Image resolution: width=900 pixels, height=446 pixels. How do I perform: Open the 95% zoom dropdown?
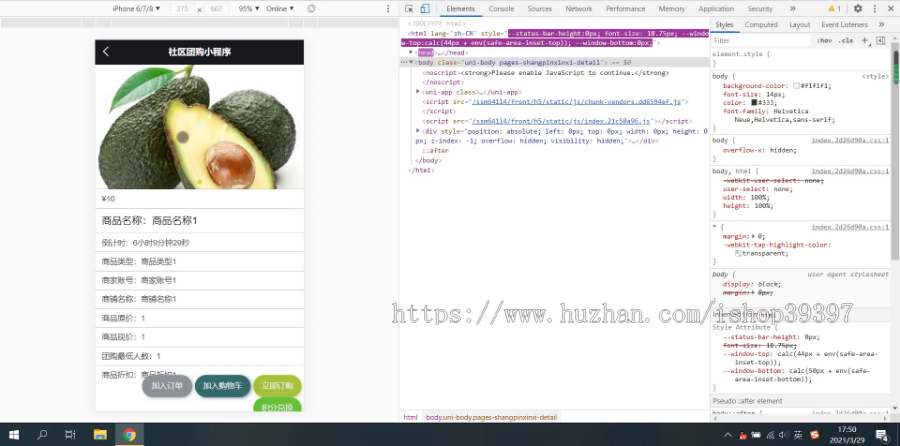[x=249, y=9]
